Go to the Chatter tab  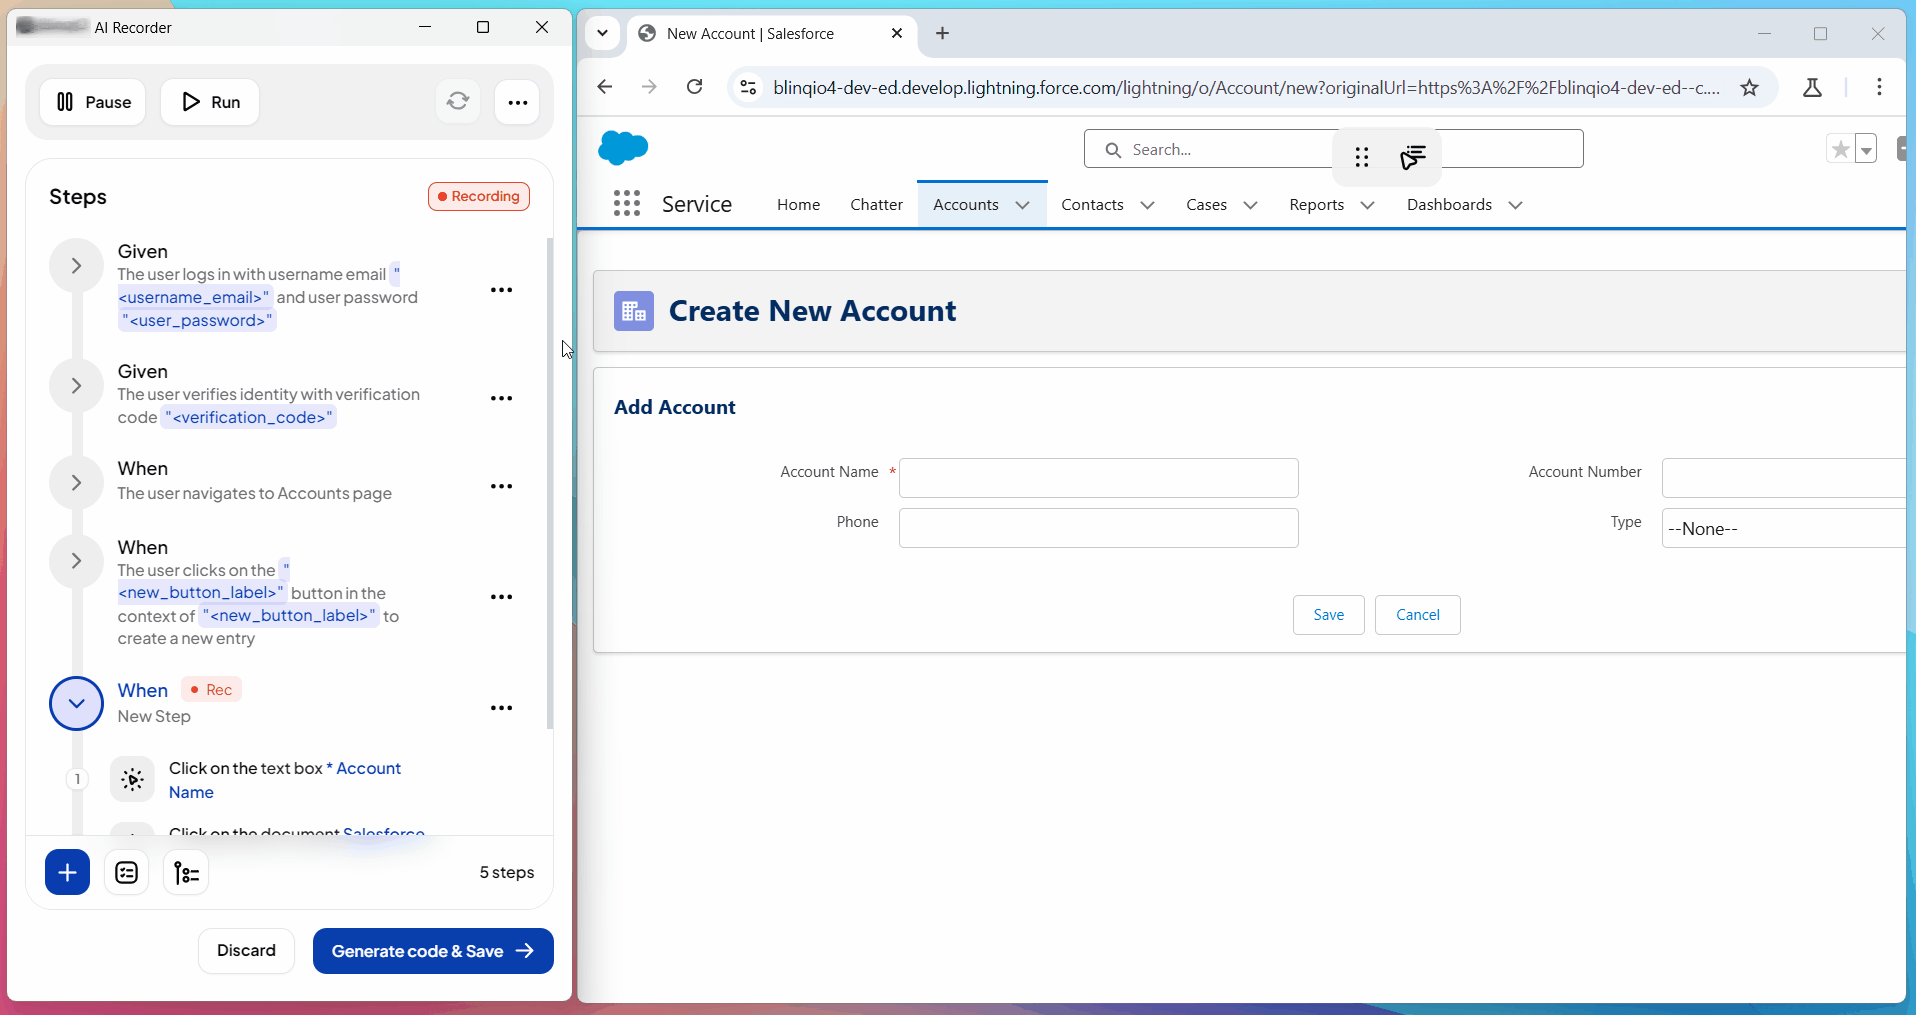pyautogui.click(x=876, y=204)
